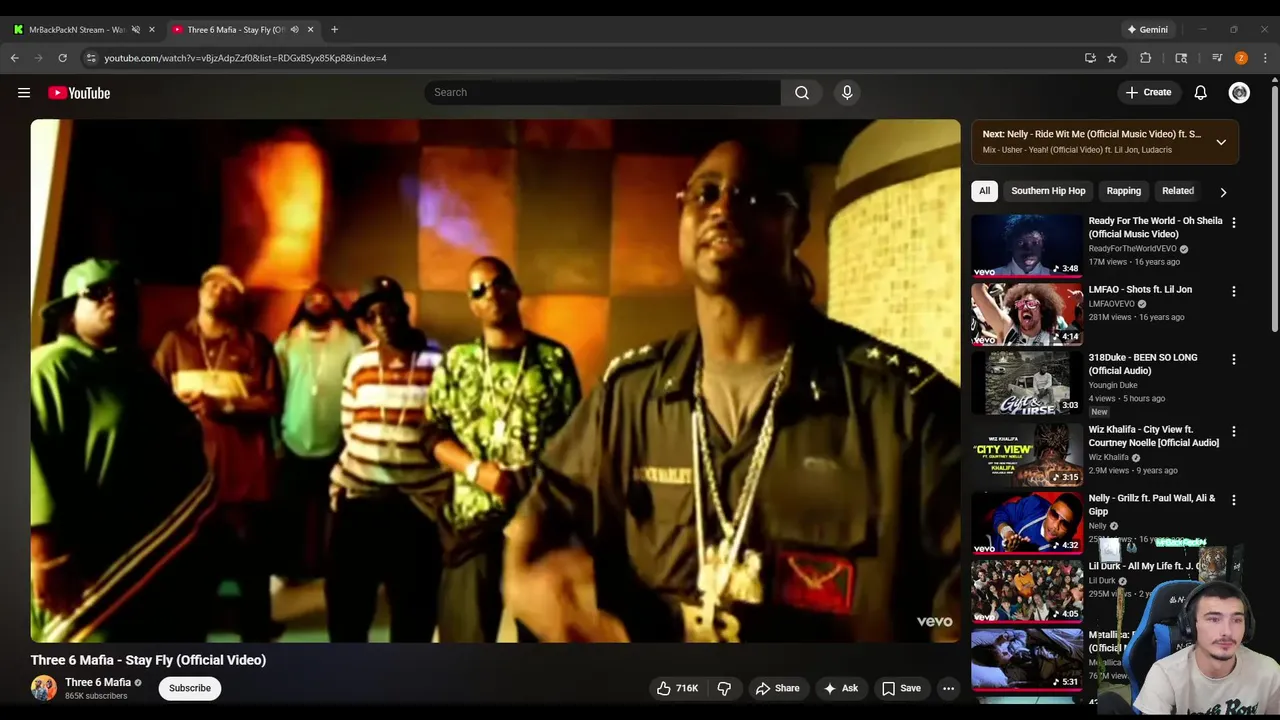Open more actions for the video

(x=948, y=688)
